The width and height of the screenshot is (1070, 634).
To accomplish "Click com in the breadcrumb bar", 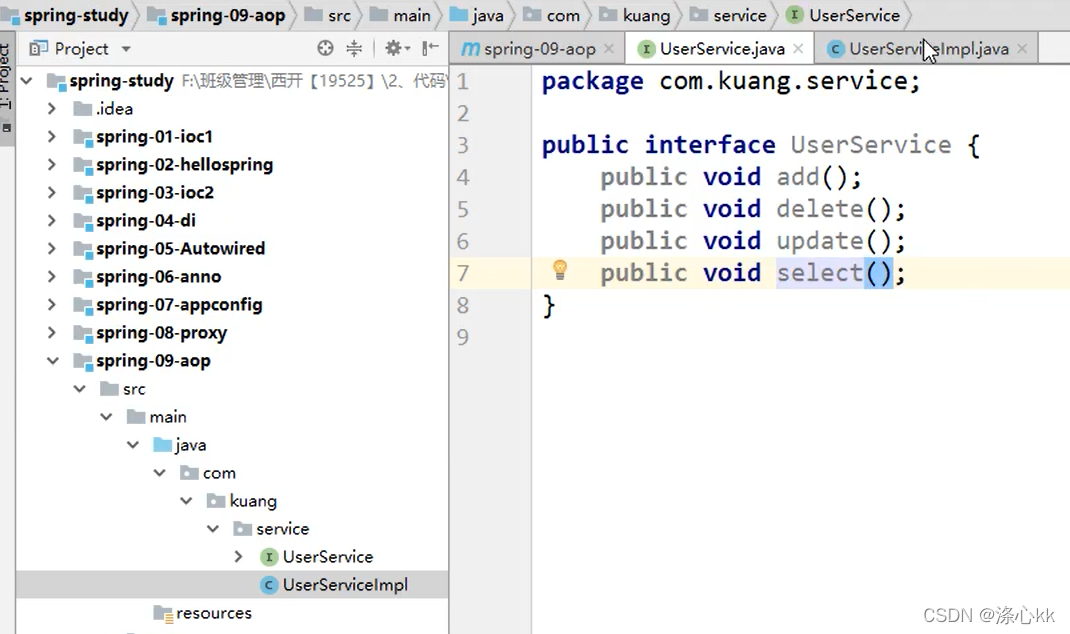I will 552,15.
